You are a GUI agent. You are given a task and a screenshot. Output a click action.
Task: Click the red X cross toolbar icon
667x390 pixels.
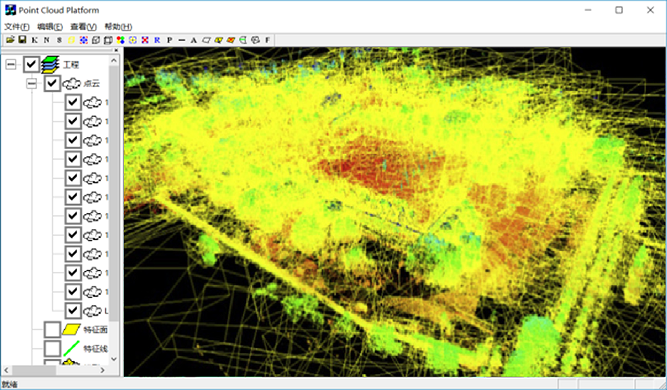pyautogui.click(x=145, y=40)
